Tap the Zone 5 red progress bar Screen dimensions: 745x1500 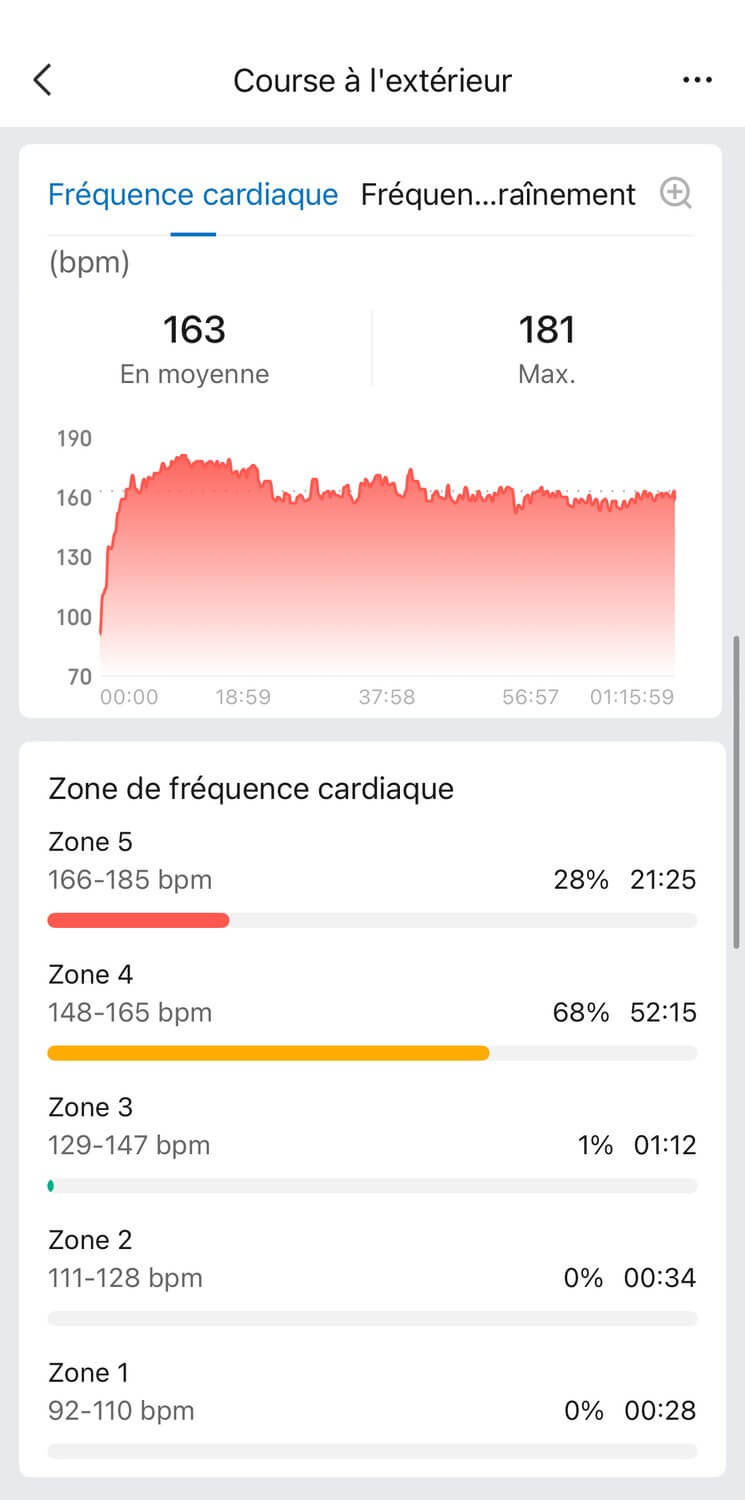point(139,920)
